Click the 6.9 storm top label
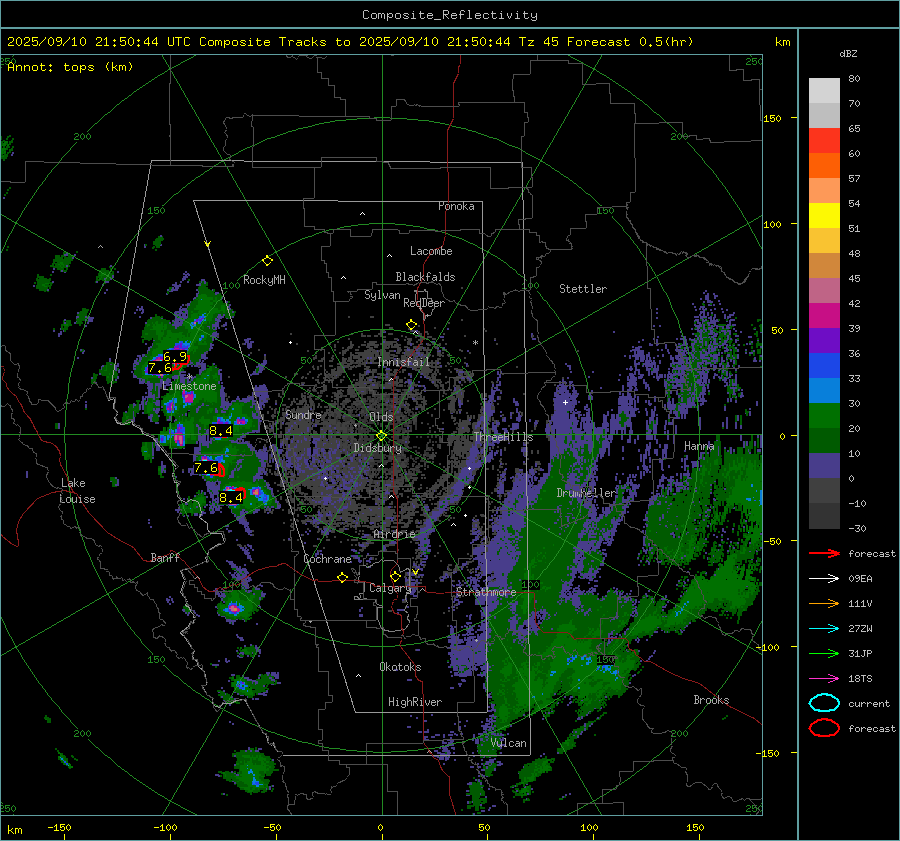The width and height of the screenshot is (900, 841). (175, 356)
